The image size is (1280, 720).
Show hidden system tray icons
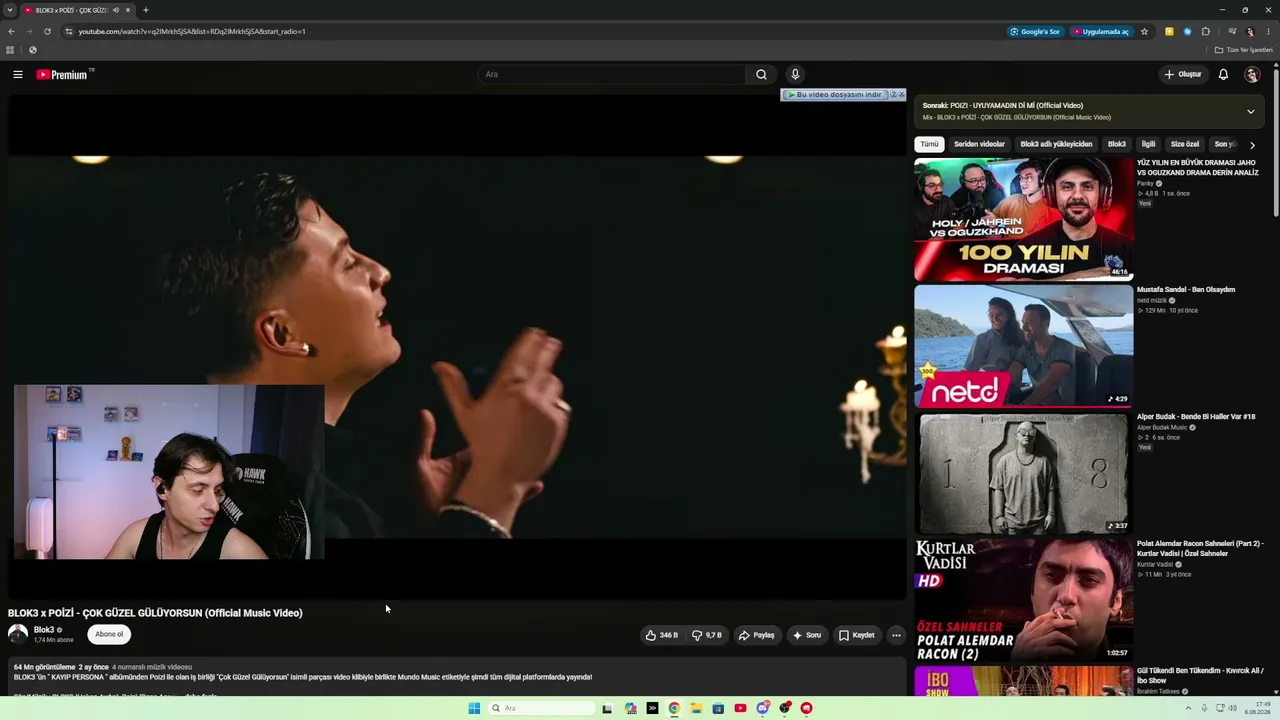(1189, 708)
